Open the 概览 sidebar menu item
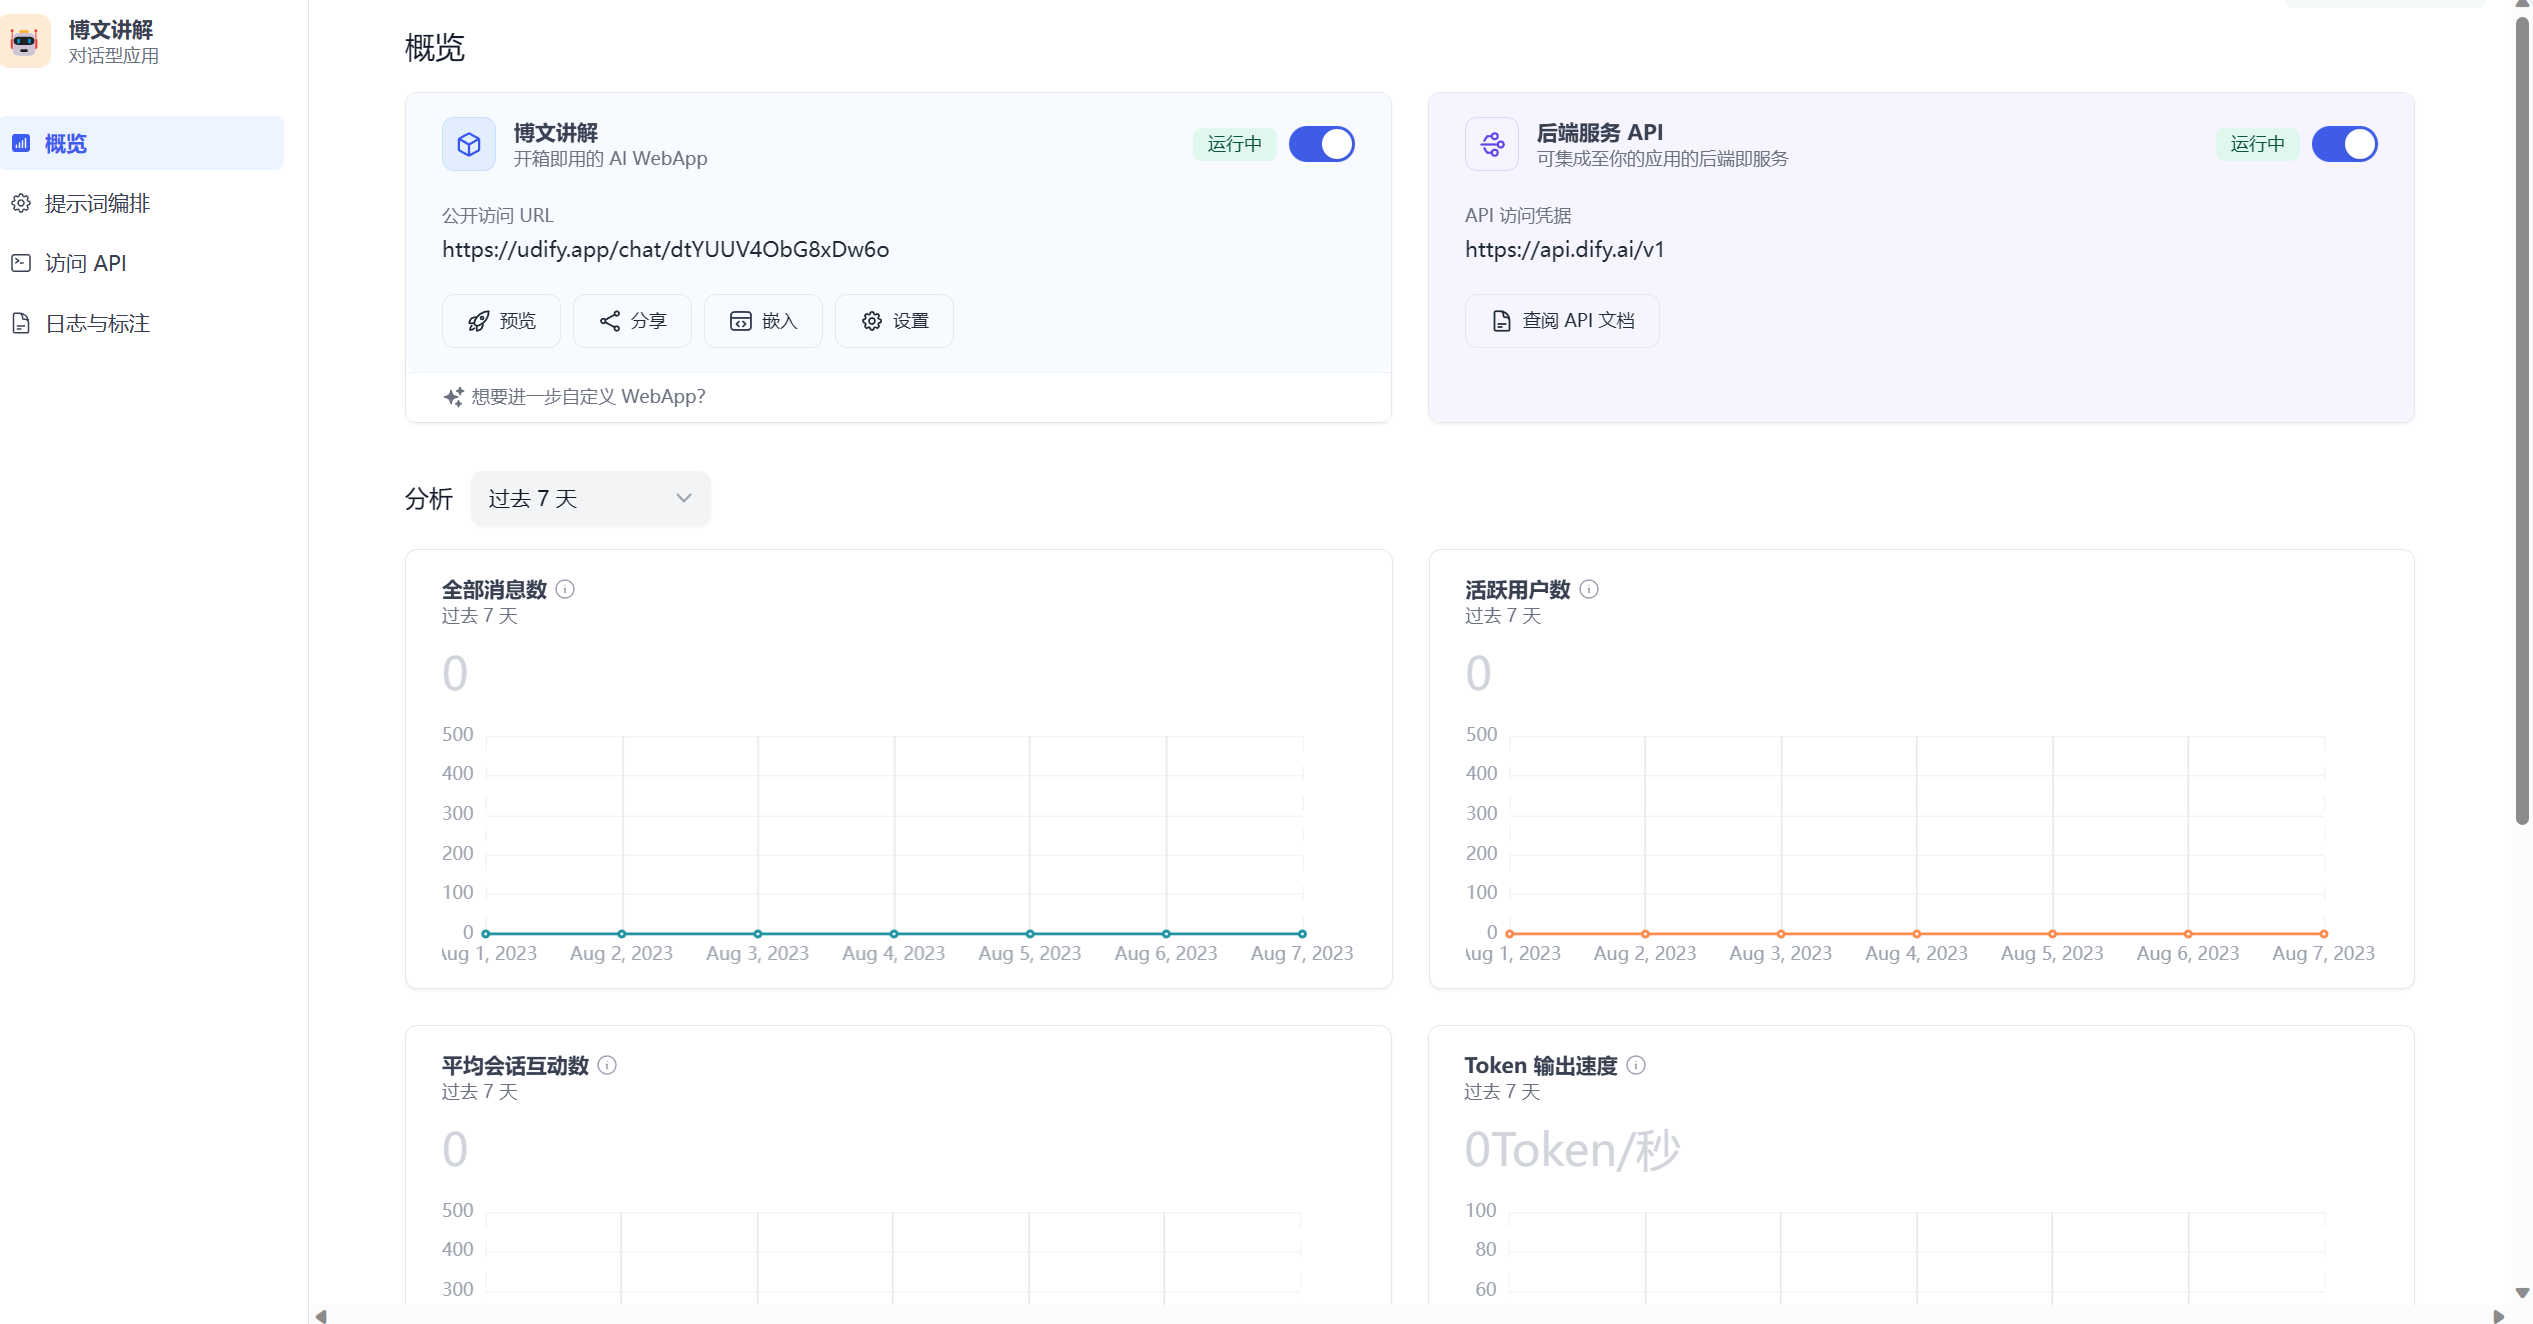This screenshot has width=2533, height=1324. 142,143
